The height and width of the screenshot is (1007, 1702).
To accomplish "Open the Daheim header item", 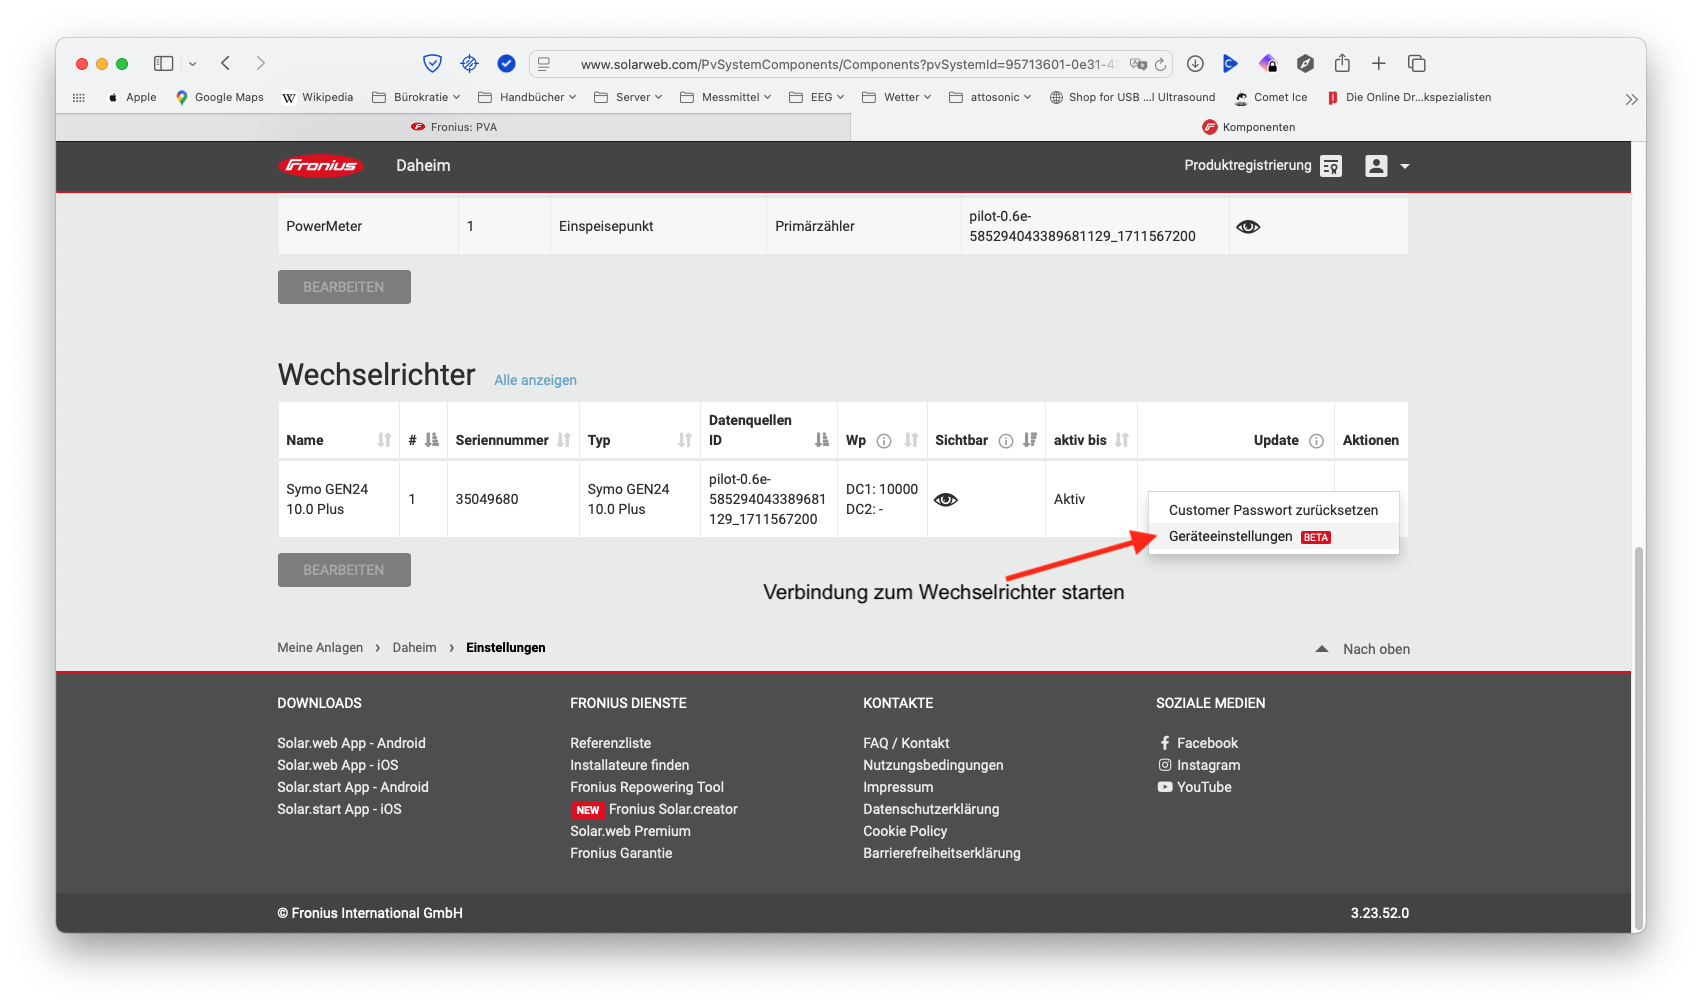I will click(x=423, y=166).
